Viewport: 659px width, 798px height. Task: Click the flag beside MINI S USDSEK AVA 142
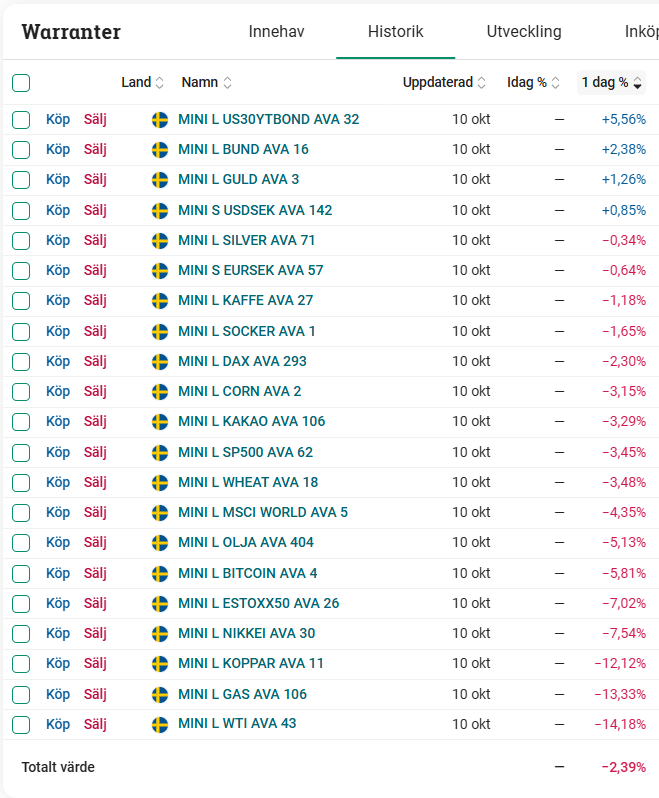[159, 210]
